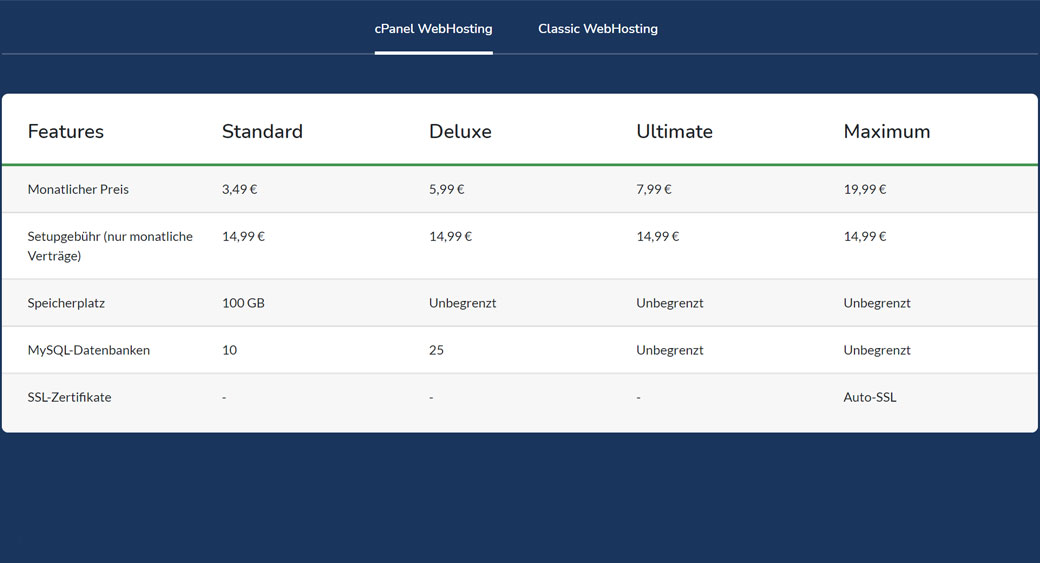Screen dimensions: 1040x563
Task: Click the 25 databases value for Deluxe
Action: point(436,350)
